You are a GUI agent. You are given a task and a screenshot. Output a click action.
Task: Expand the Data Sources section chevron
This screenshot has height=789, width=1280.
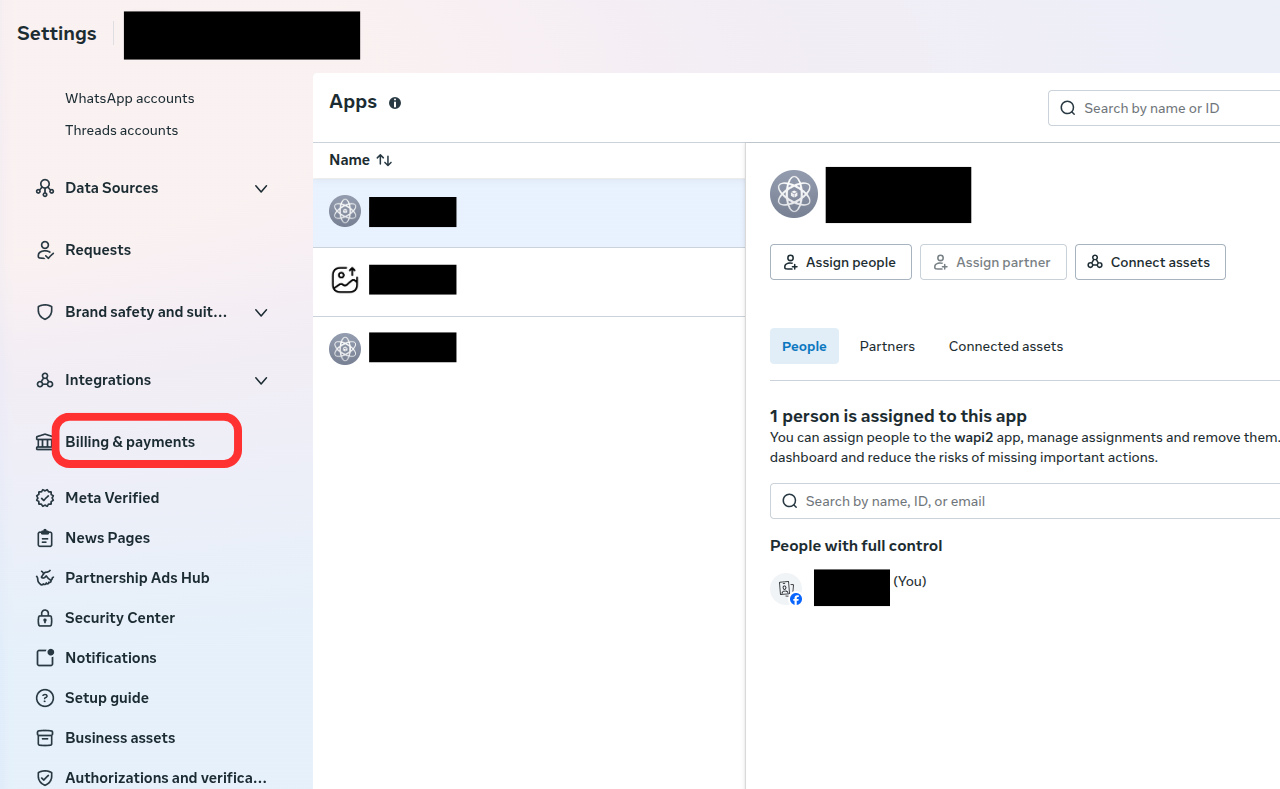click(261, 188)
